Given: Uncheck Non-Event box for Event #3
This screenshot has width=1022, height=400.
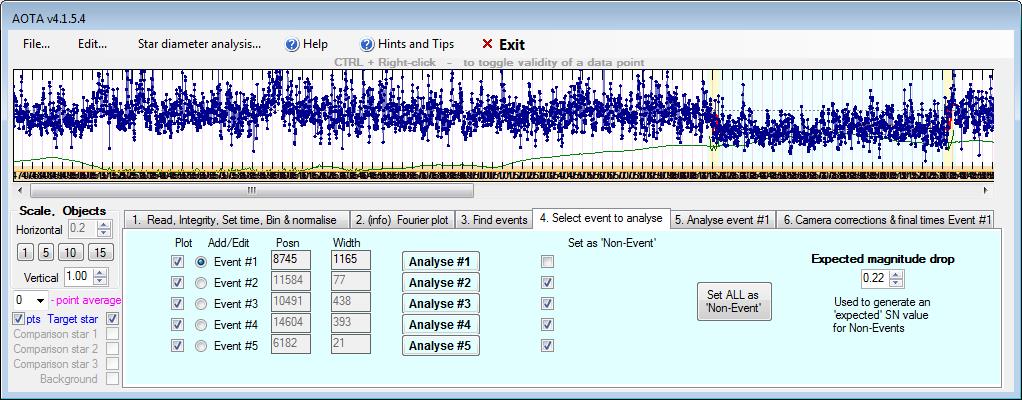Looking at the screenshot, I should [548, 304].
